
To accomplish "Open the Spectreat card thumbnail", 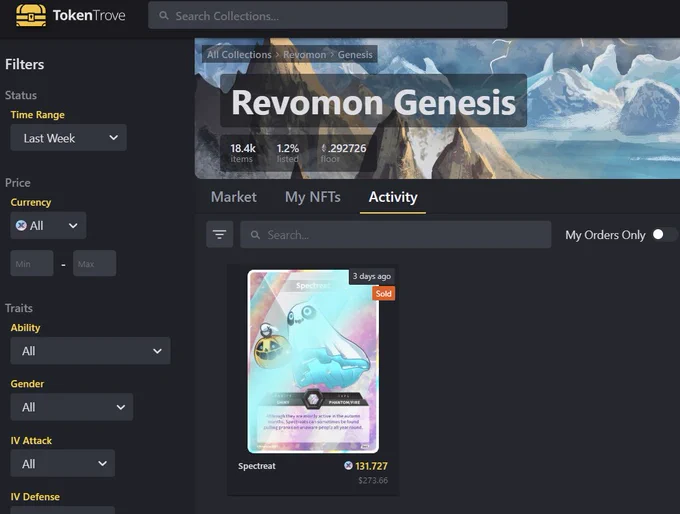I will point(313,361).
